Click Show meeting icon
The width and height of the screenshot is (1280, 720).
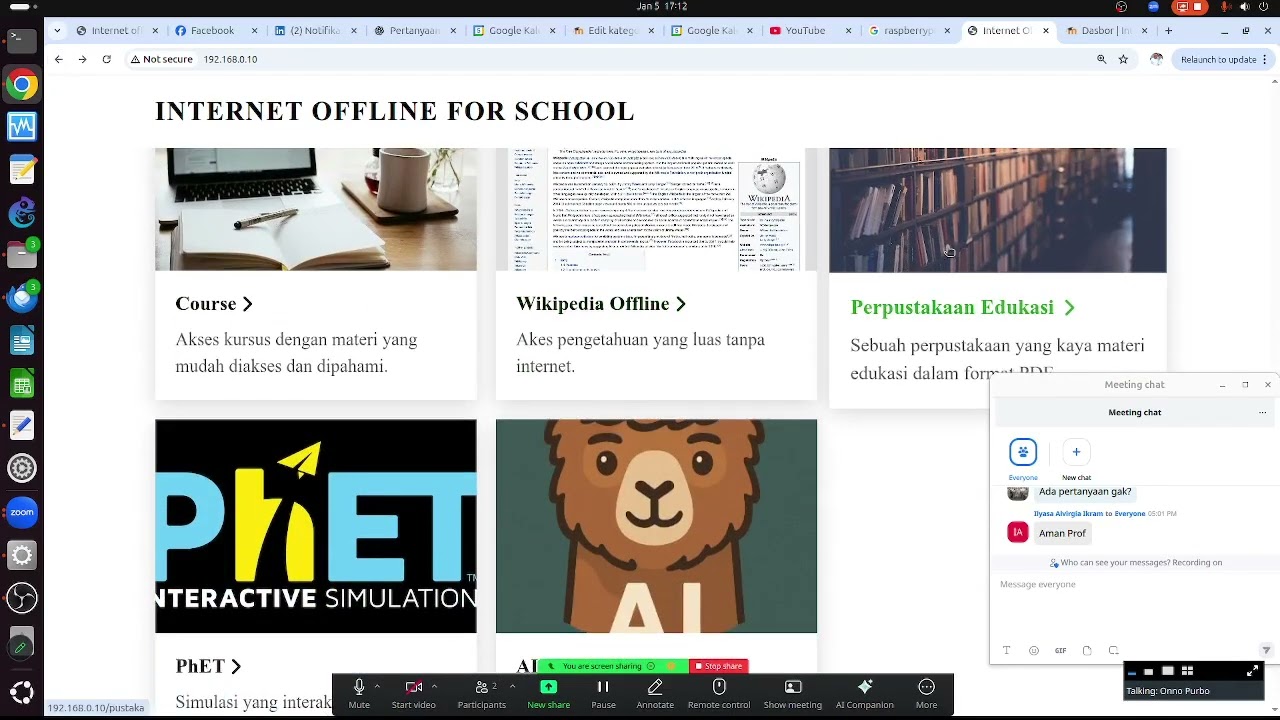(793, 693)
